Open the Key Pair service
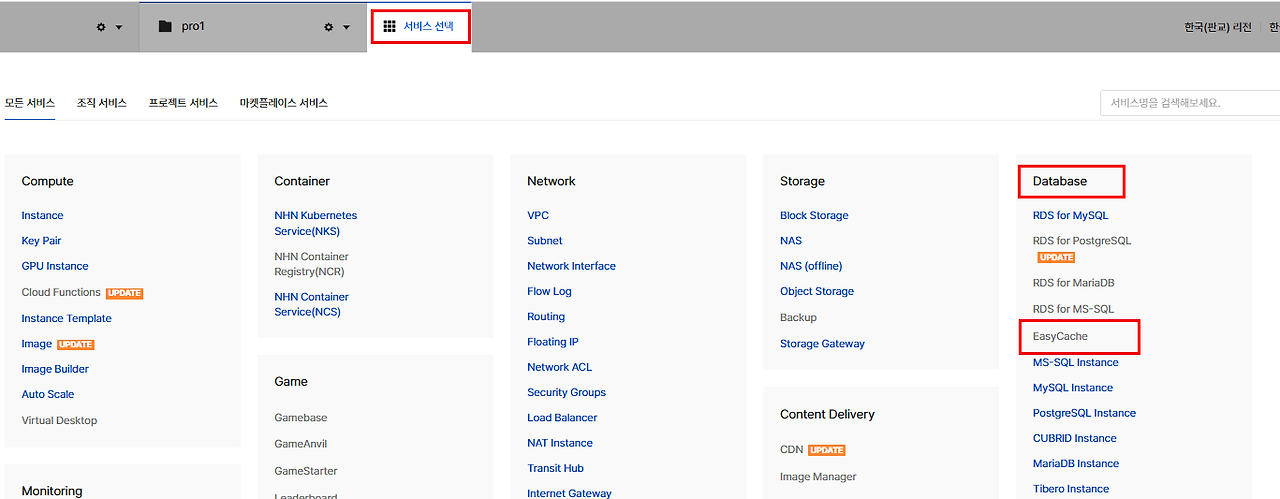Screen dimensions: 1280x499 click(x=41, y=241)
